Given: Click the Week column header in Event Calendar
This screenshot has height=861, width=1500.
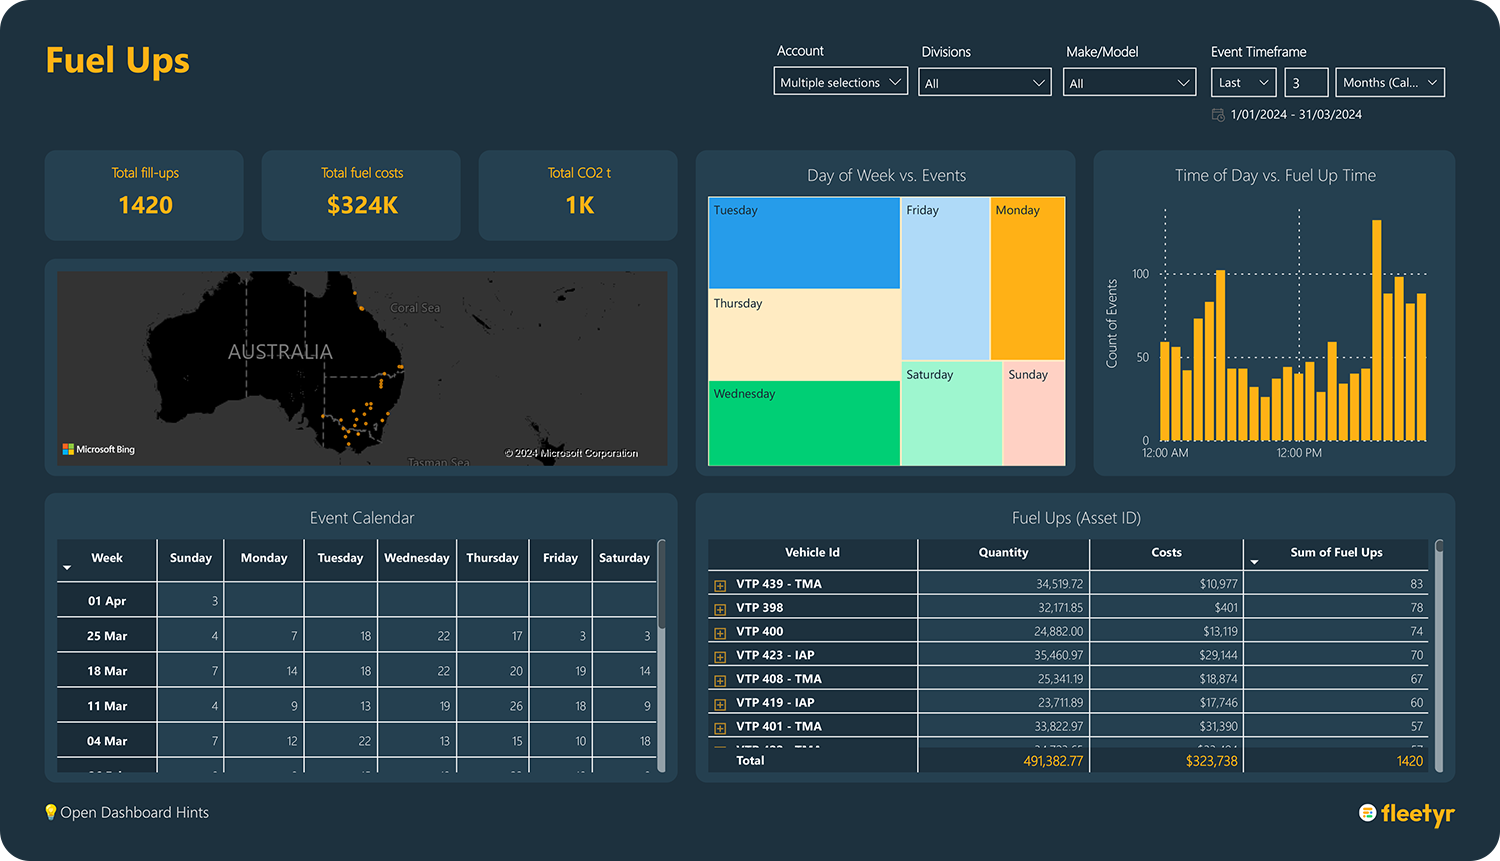Looking at the screenshot, I should tap(107, 558).
